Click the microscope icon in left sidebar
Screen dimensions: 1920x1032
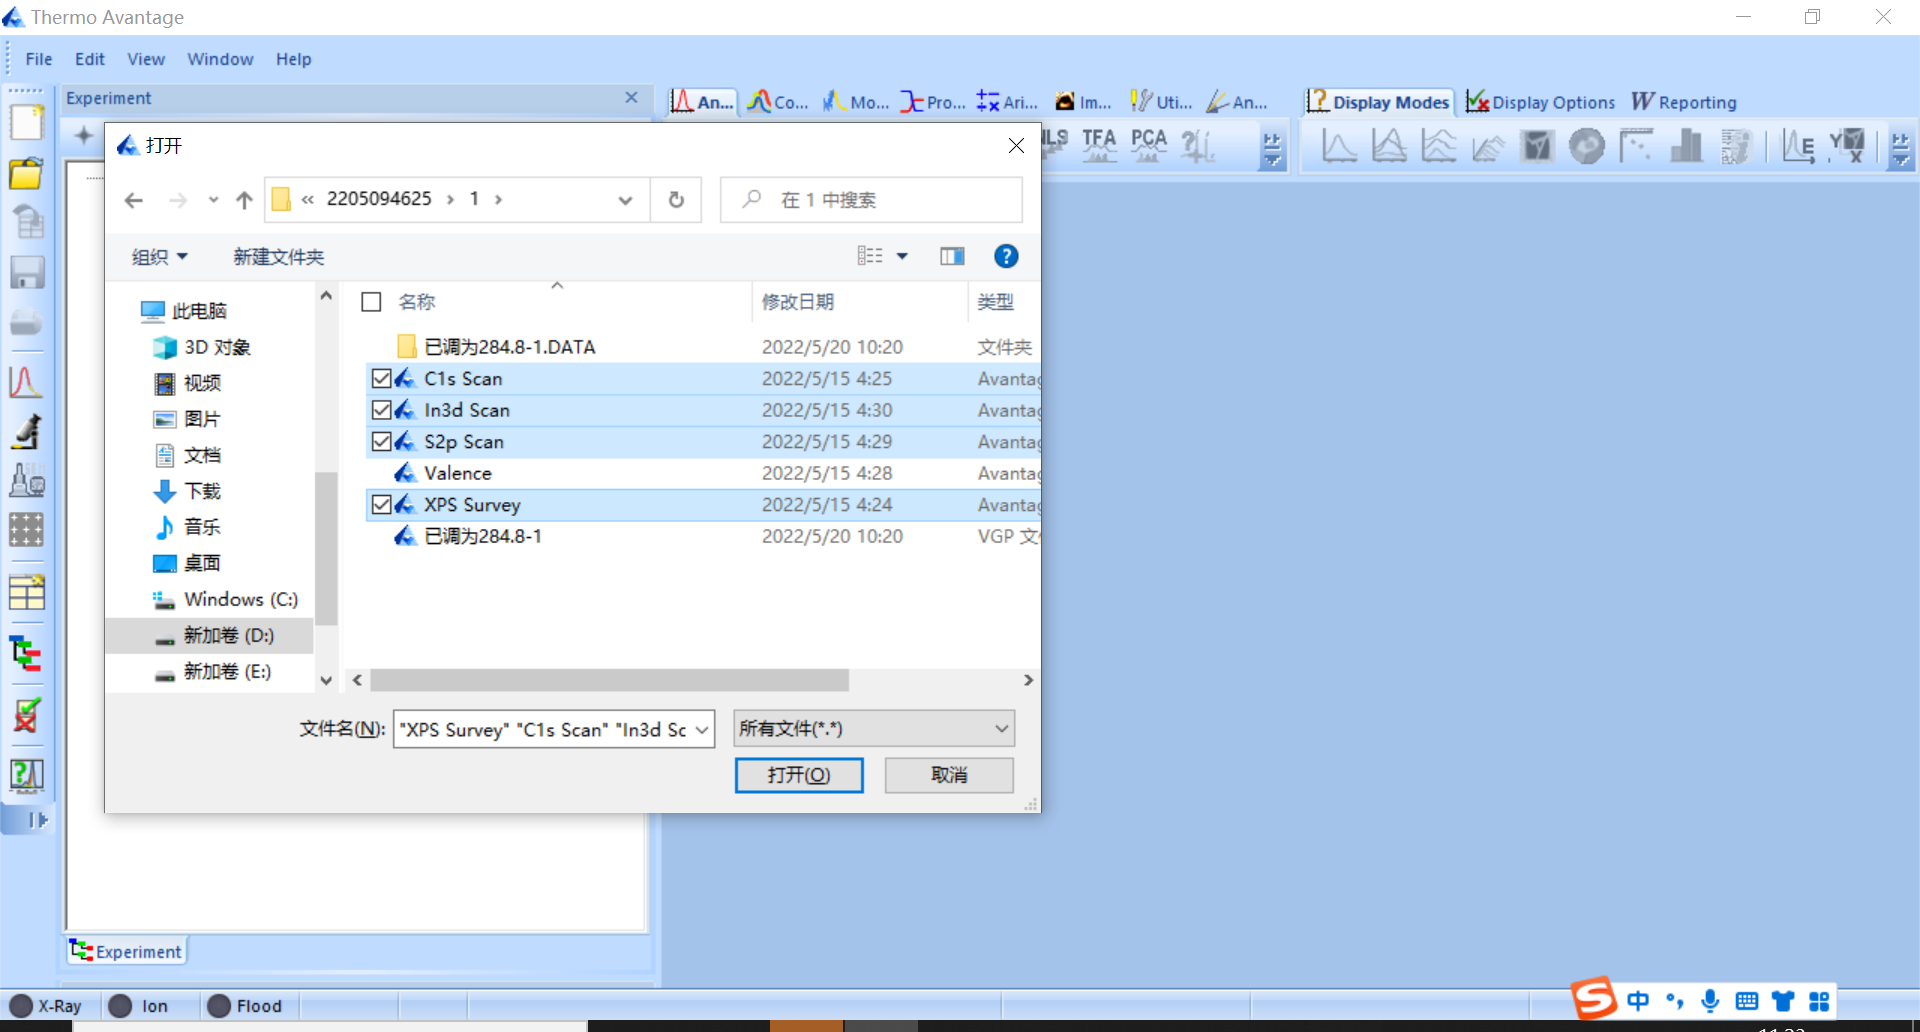coord(27,432)
